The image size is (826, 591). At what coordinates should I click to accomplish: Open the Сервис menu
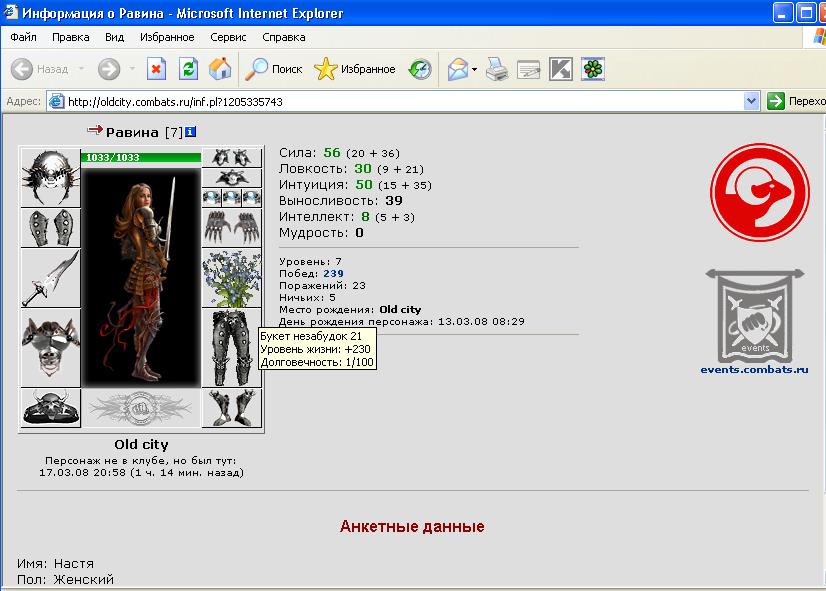tap(228, 37)
